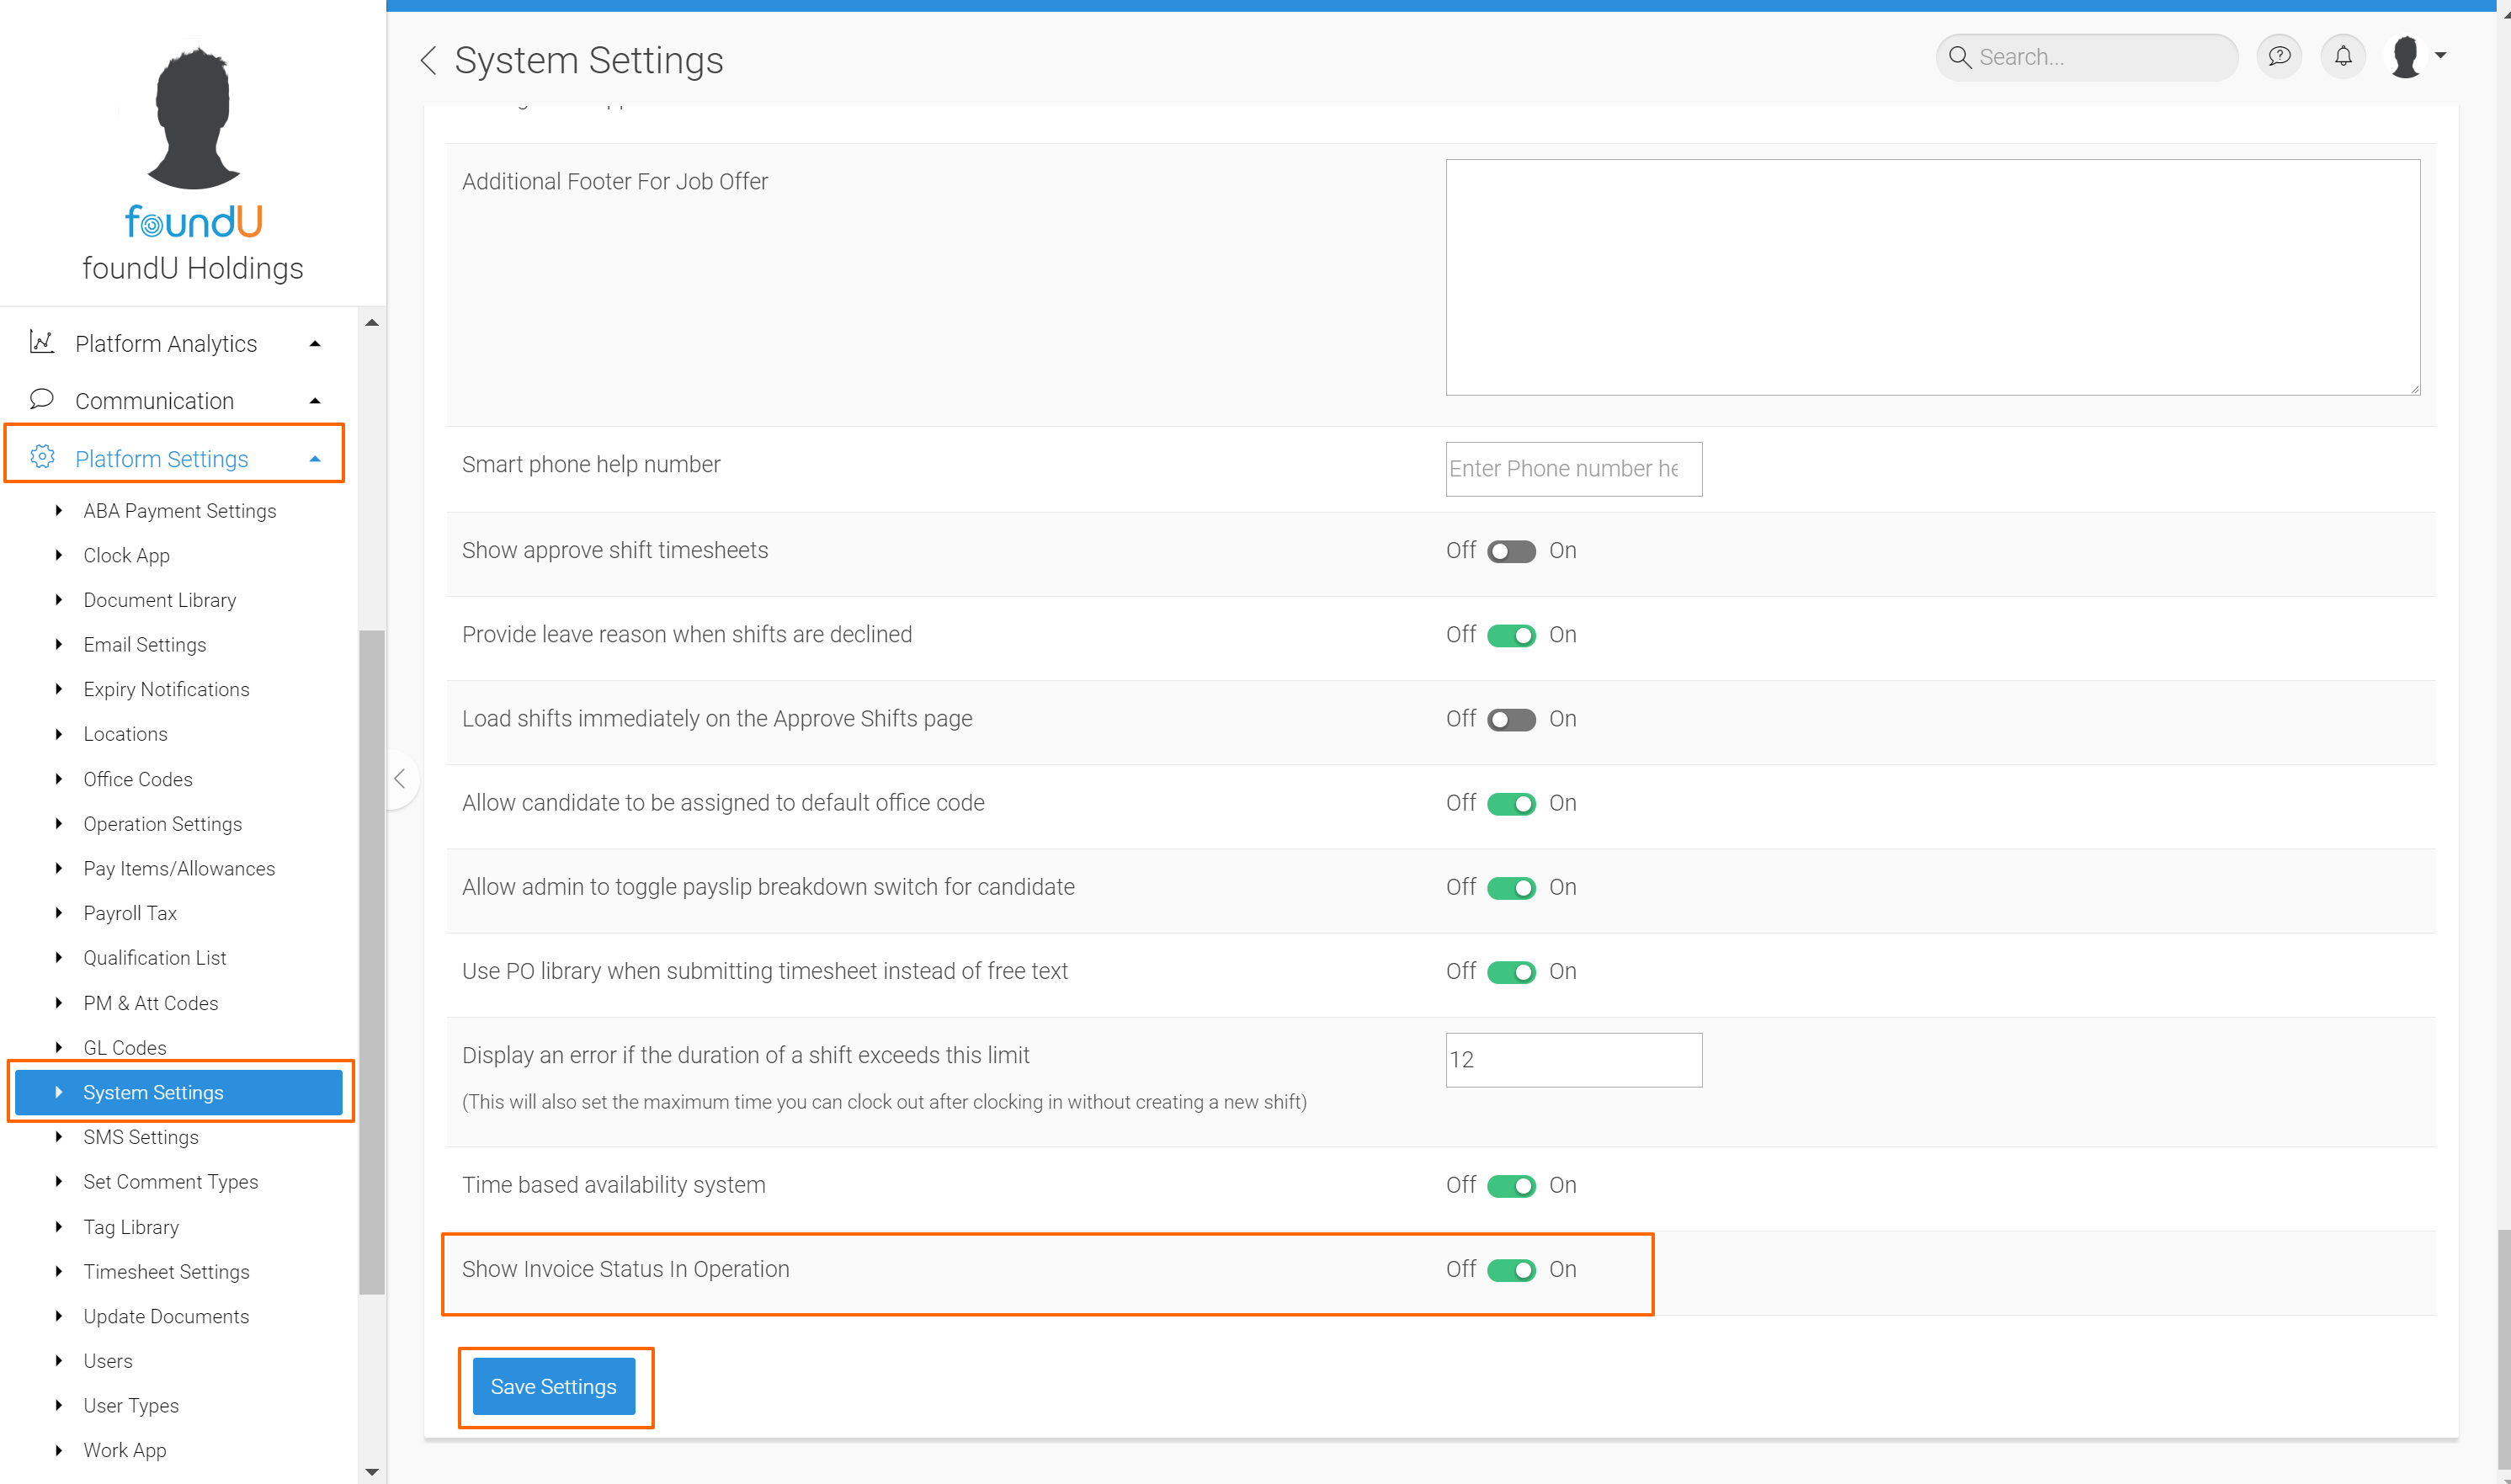Open the notifications bell
This screenshot has height=1484, width=2511.
(2343, 56)
